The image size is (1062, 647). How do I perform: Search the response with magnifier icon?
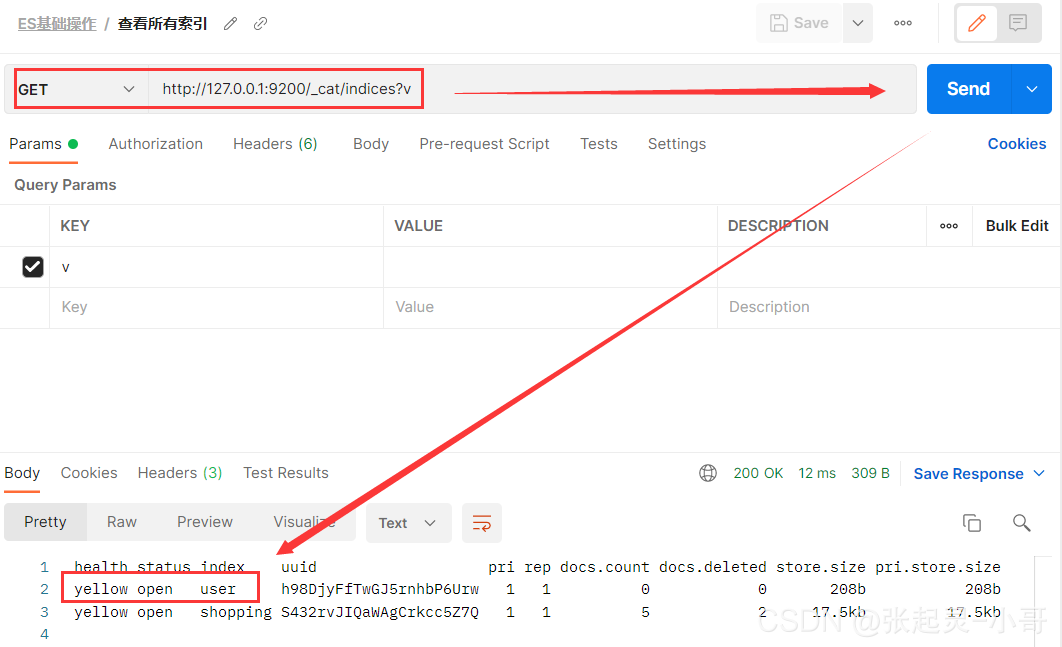(x=1021, y=522)
